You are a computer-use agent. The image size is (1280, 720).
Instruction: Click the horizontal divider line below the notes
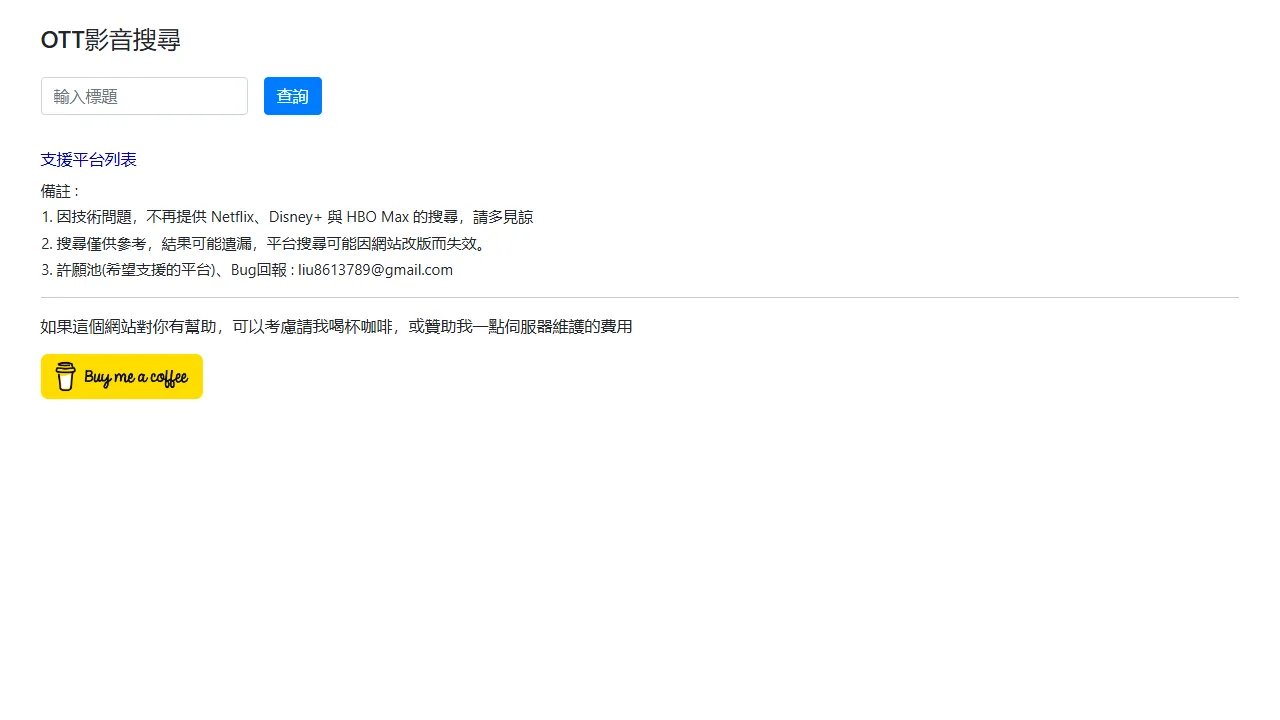point(640,297)
